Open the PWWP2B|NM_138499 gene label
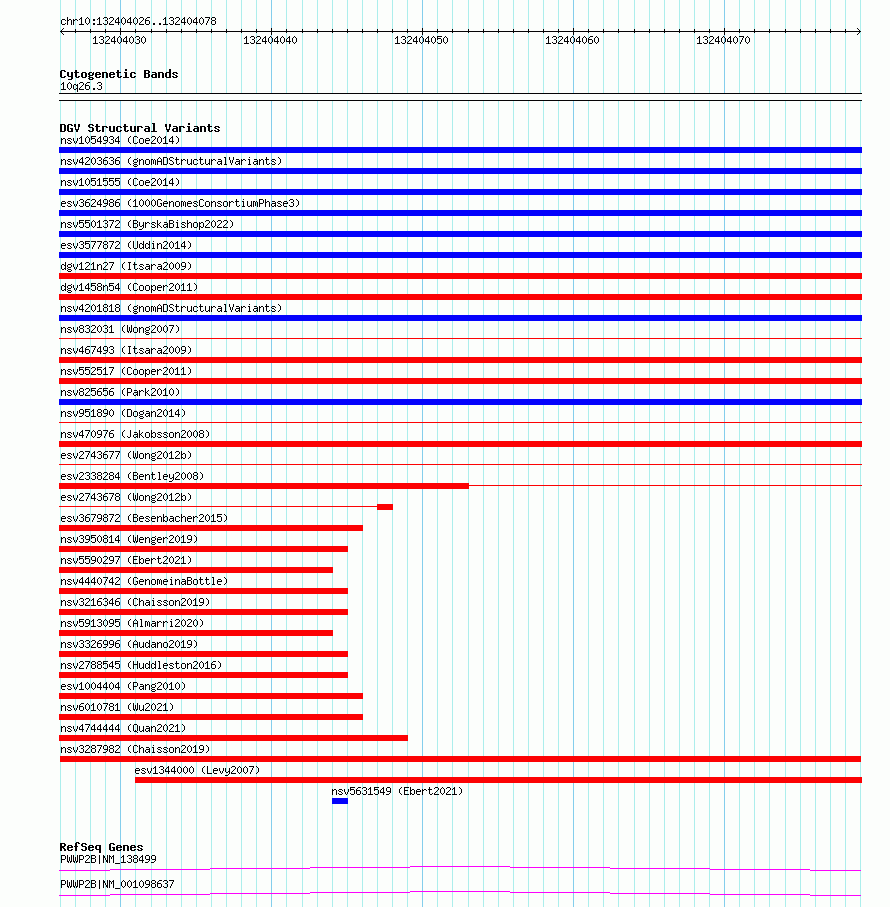 coord(108,860)
